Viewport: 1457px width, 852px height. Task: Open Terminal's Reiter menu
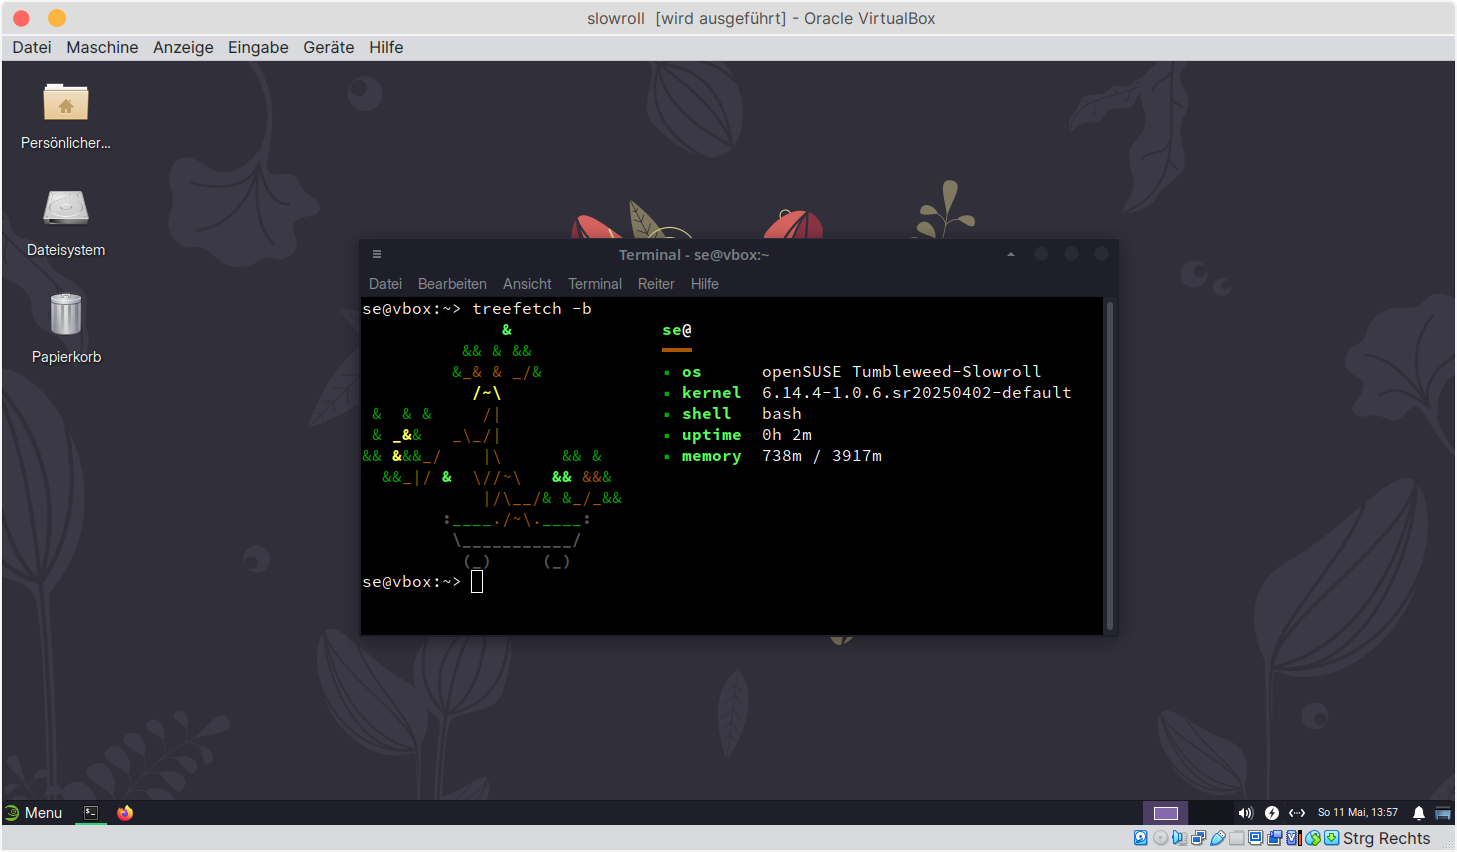click(x=656, y=284)
